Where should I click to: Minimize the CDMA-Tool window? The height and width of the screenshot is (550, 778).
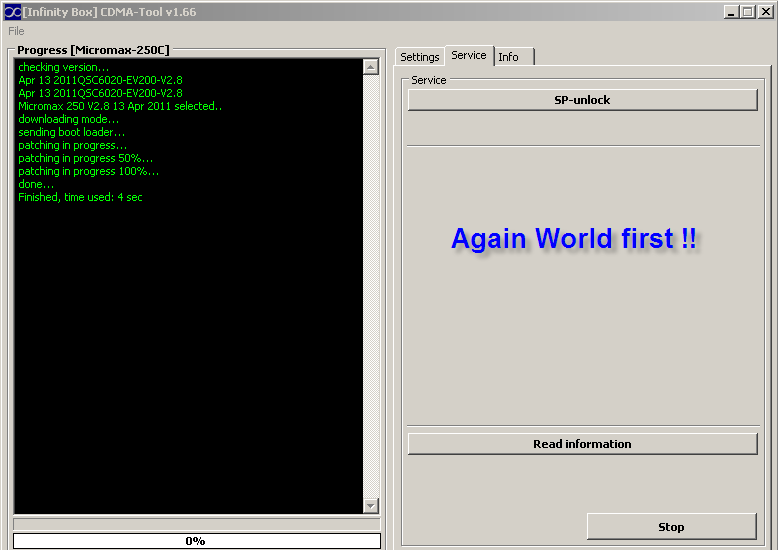[731, 12]
